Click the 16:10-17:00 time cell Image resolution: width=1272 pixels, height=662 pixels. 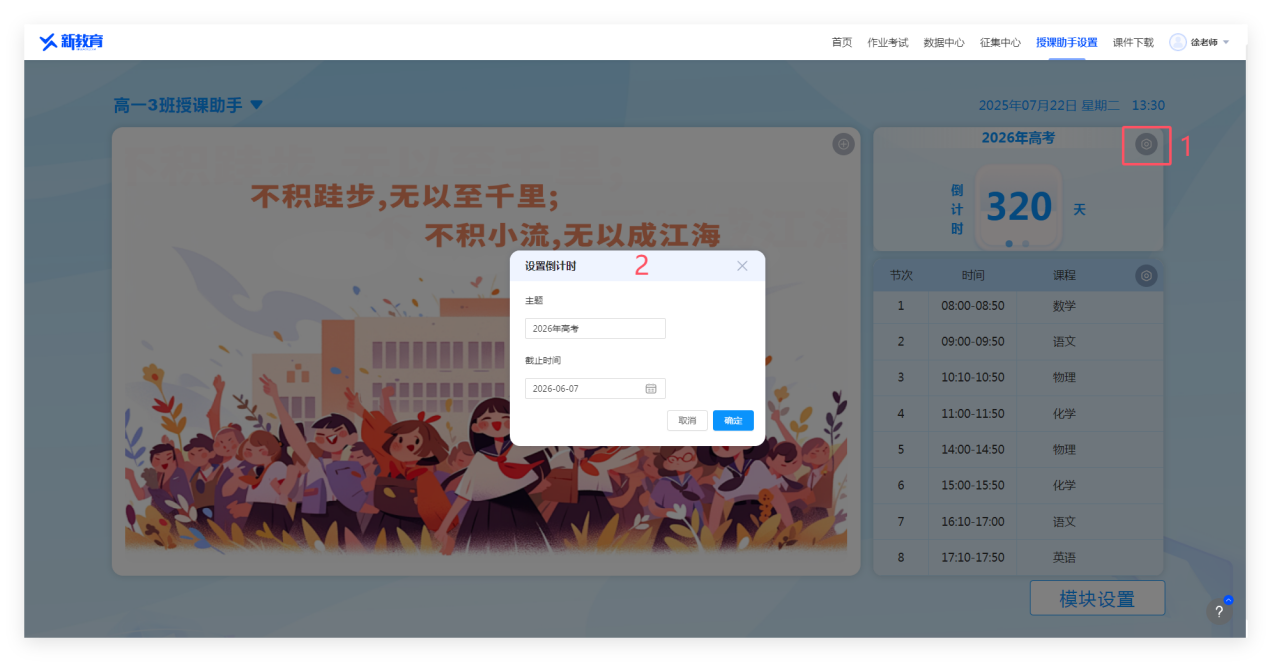(x=972, y=522)
